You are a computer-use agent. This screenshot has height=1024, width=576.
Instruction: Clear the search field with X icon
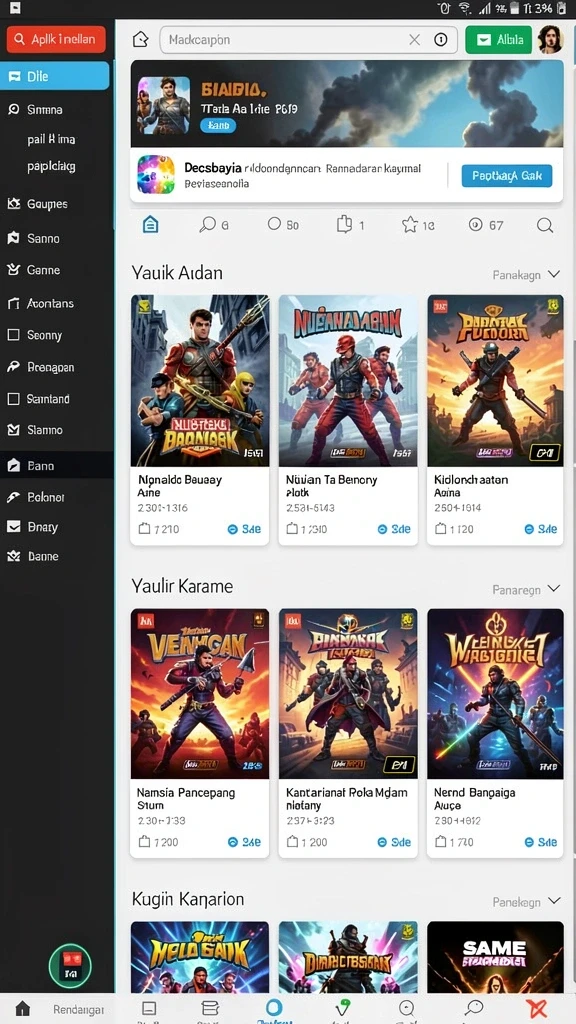click(x=414, y=40)
